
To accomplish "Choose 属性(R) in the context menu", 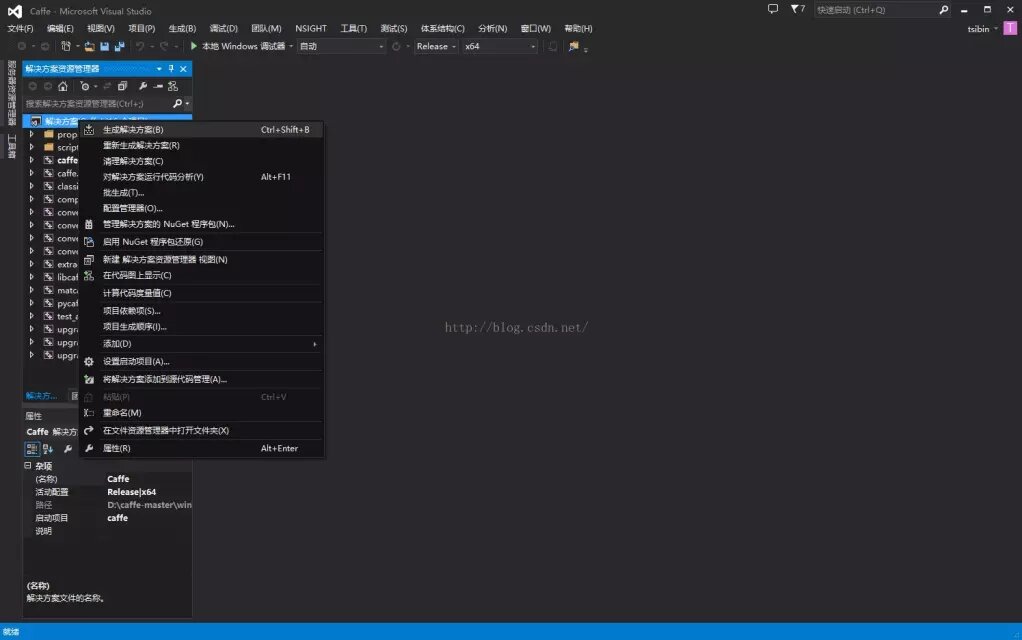I will tap(201, 448).
